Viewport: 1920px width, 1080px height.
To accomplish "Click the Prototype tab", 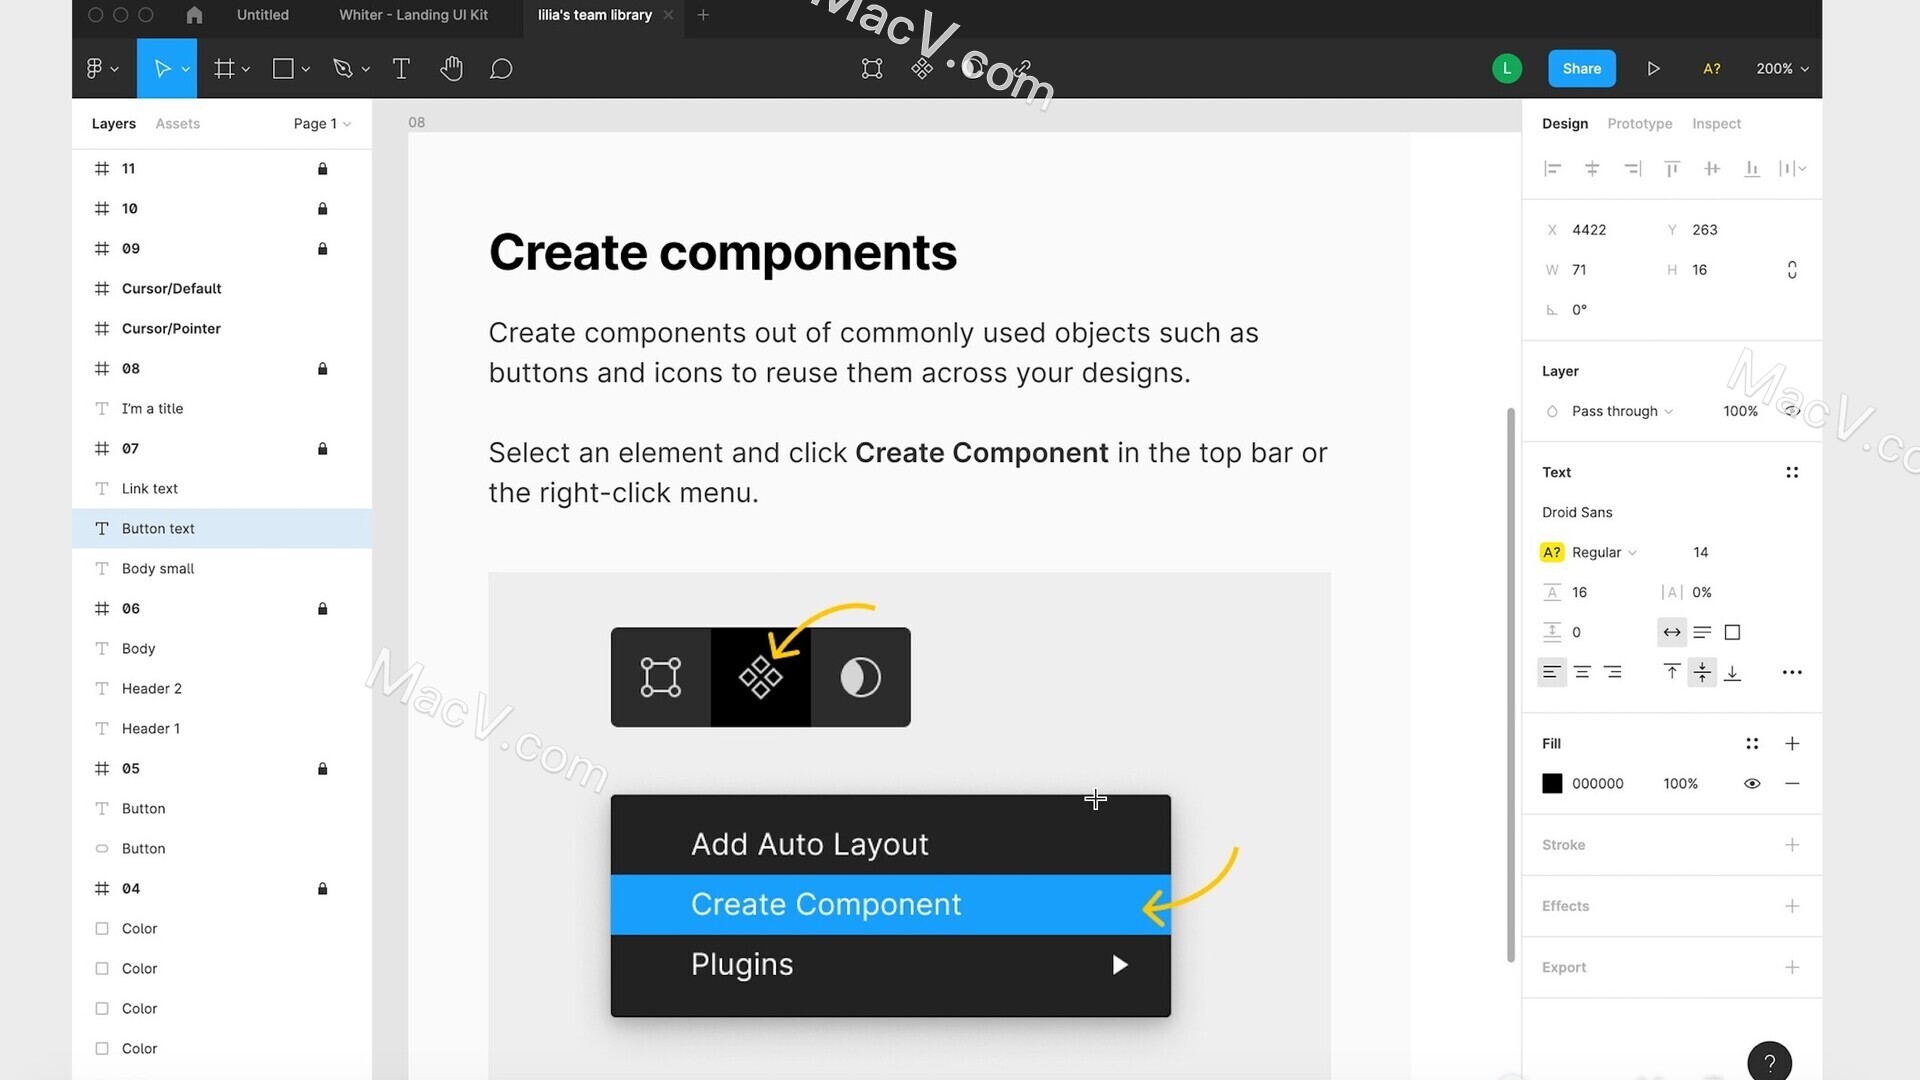I will 1639,123.
